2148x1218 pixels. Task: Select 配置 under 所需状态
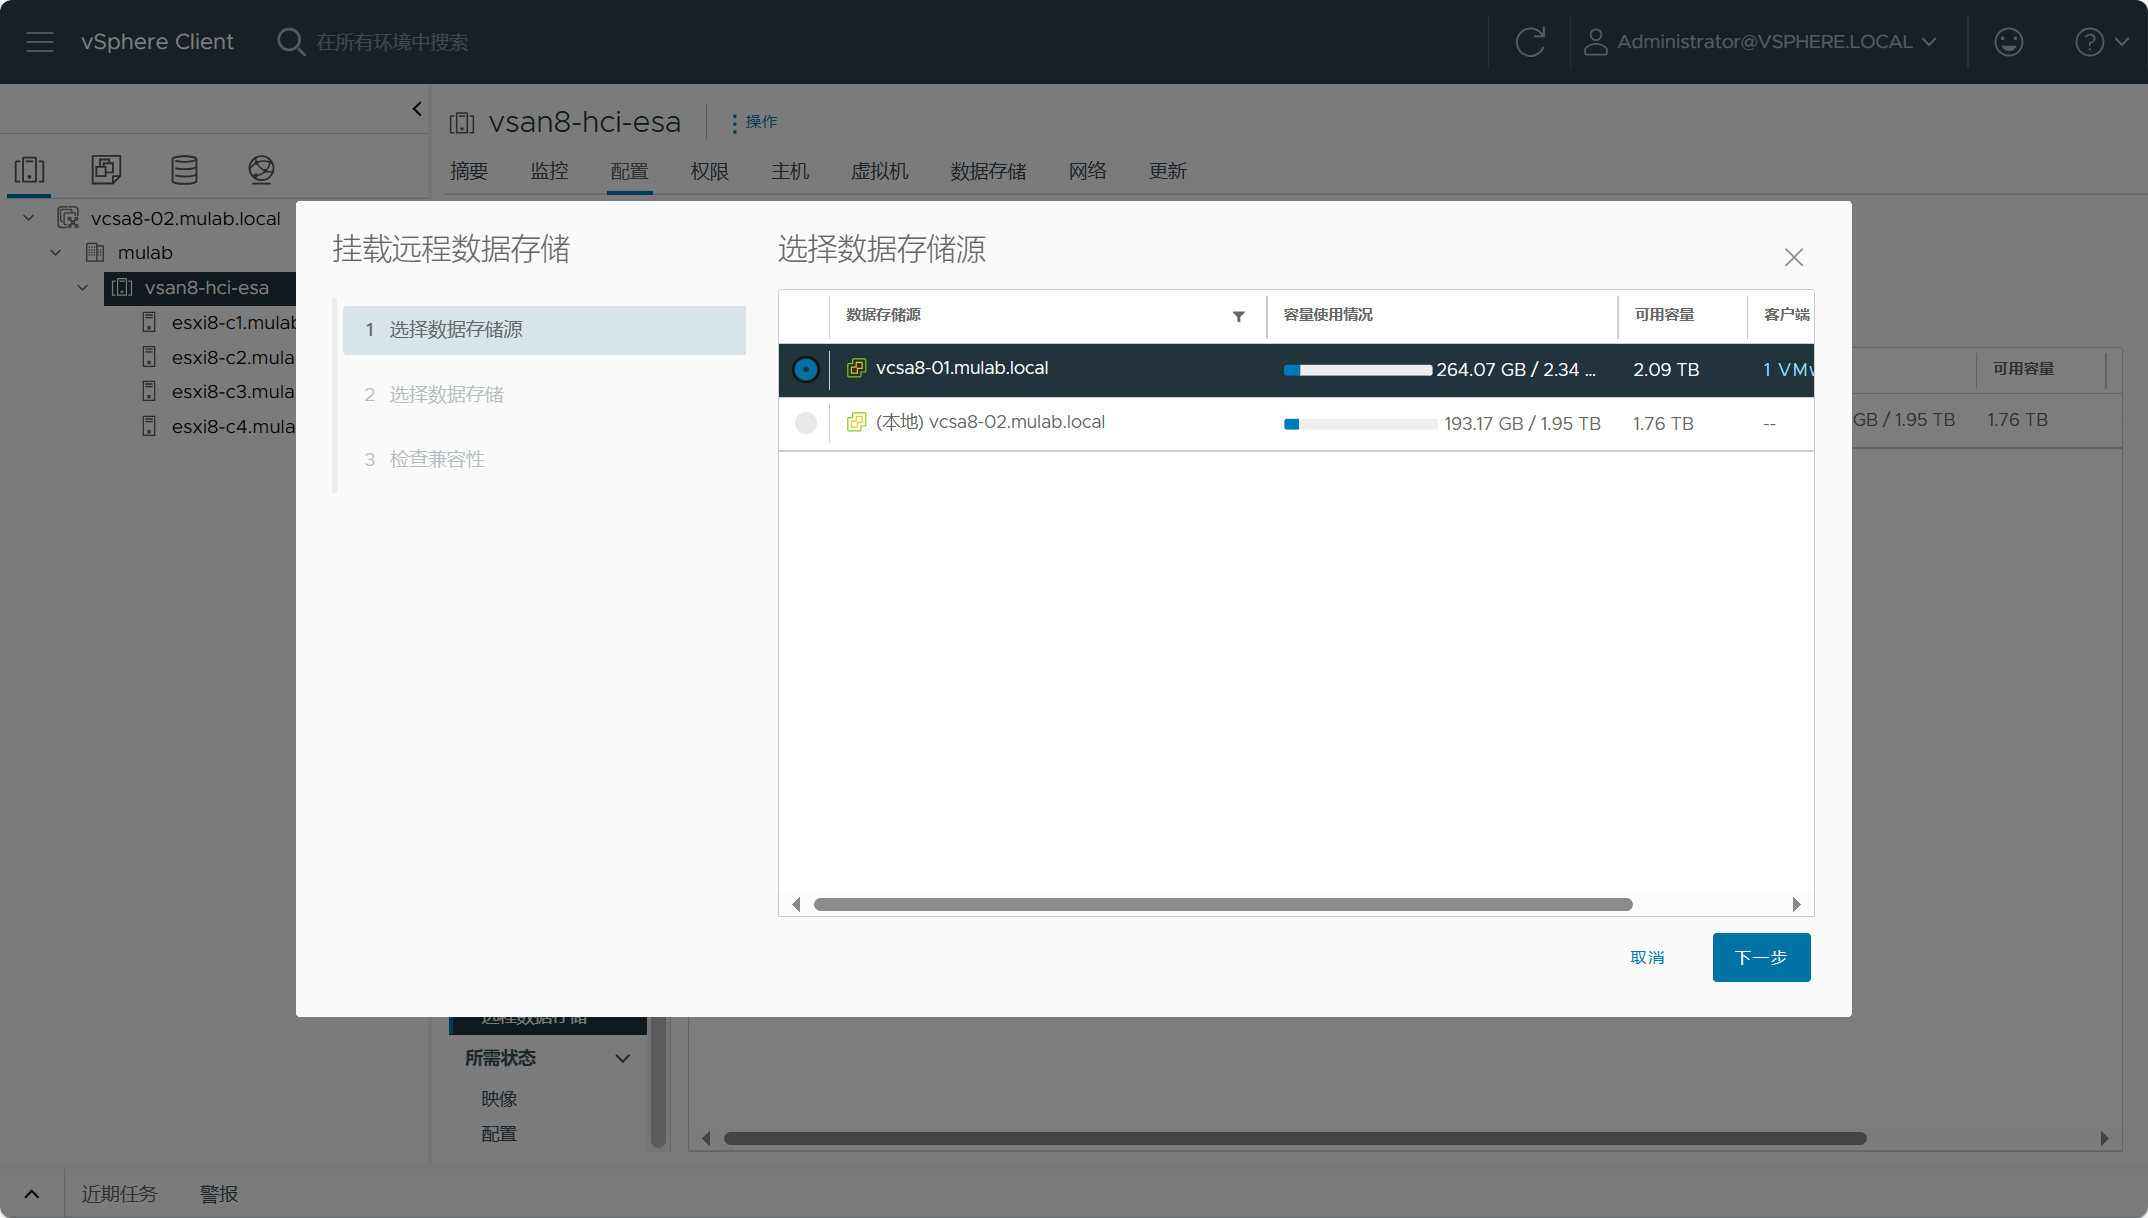(x=499, y=1134)
